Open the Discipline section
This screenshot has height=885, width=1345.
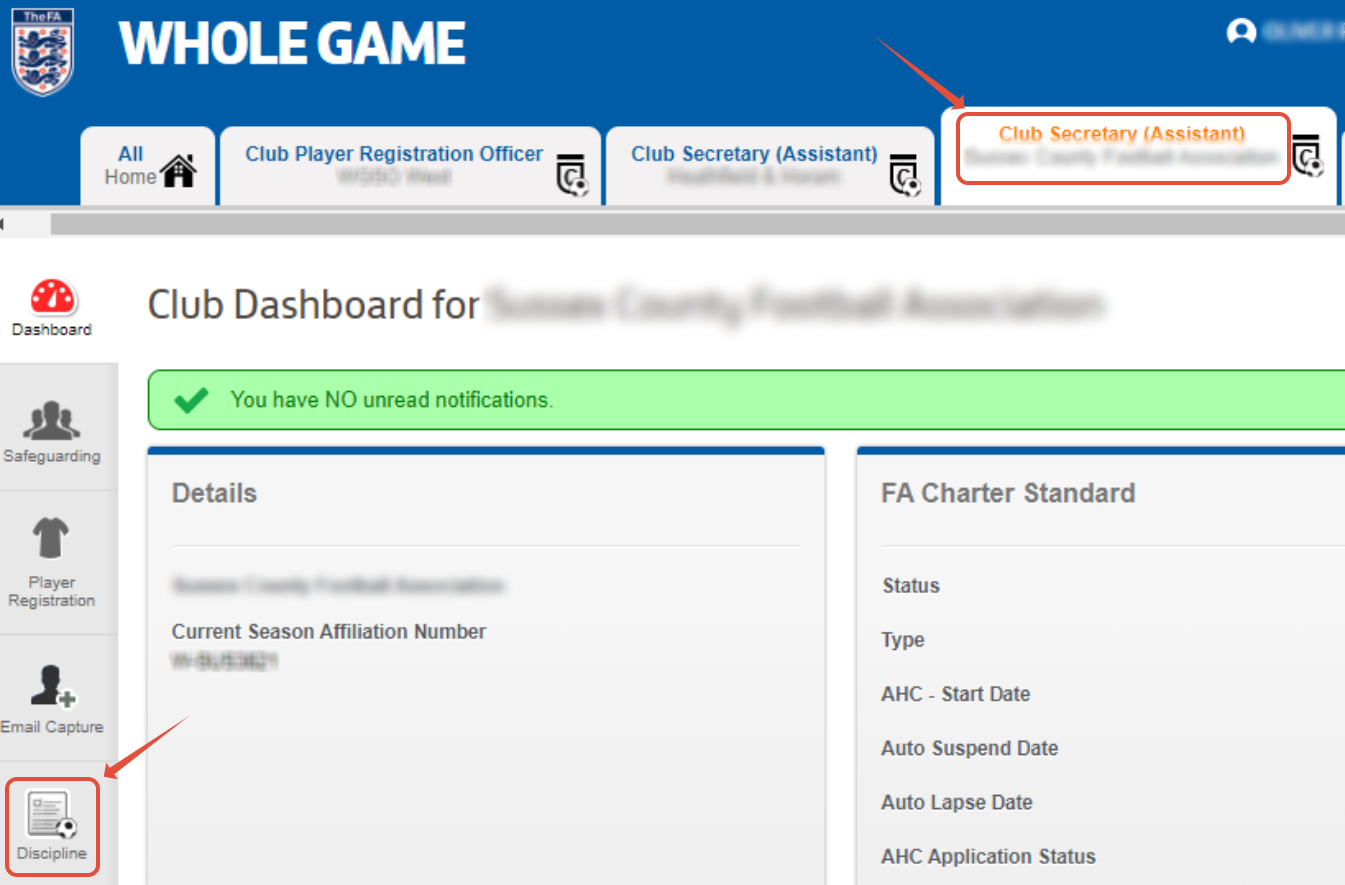(x=52, y=827)
